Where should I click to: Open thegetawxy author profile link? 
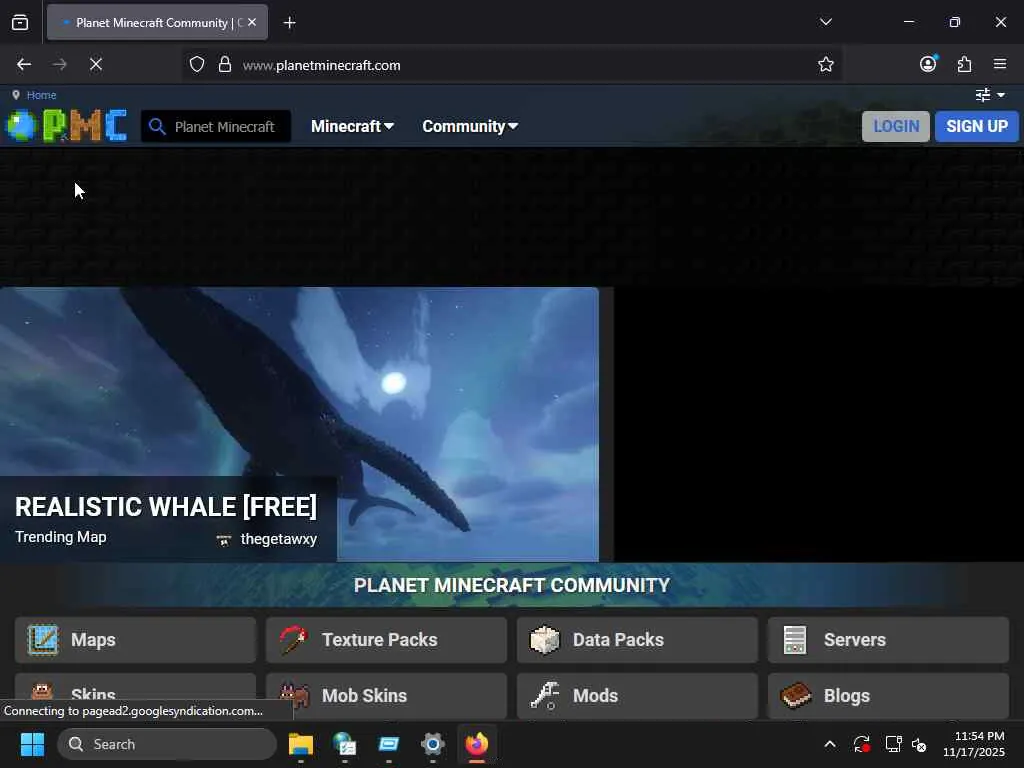(279, 539)
